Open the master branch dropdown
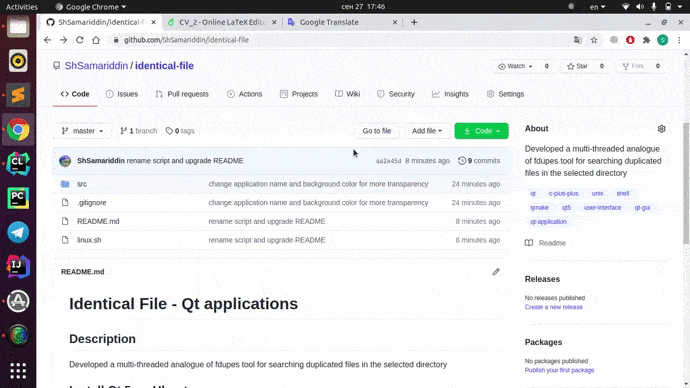Image resolution: width=690 pixels, height=388 pixels. pyautogui.click(x=83, y=131)
